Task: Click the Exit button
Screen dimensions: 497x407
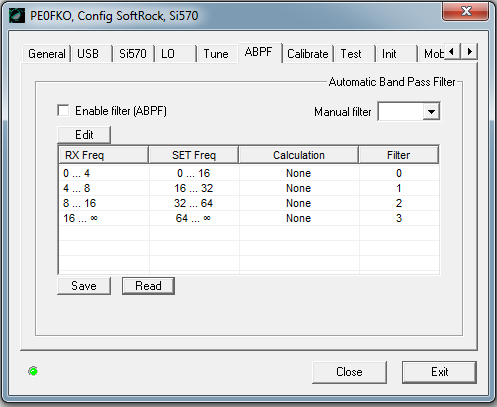Action: pos(439,372)
